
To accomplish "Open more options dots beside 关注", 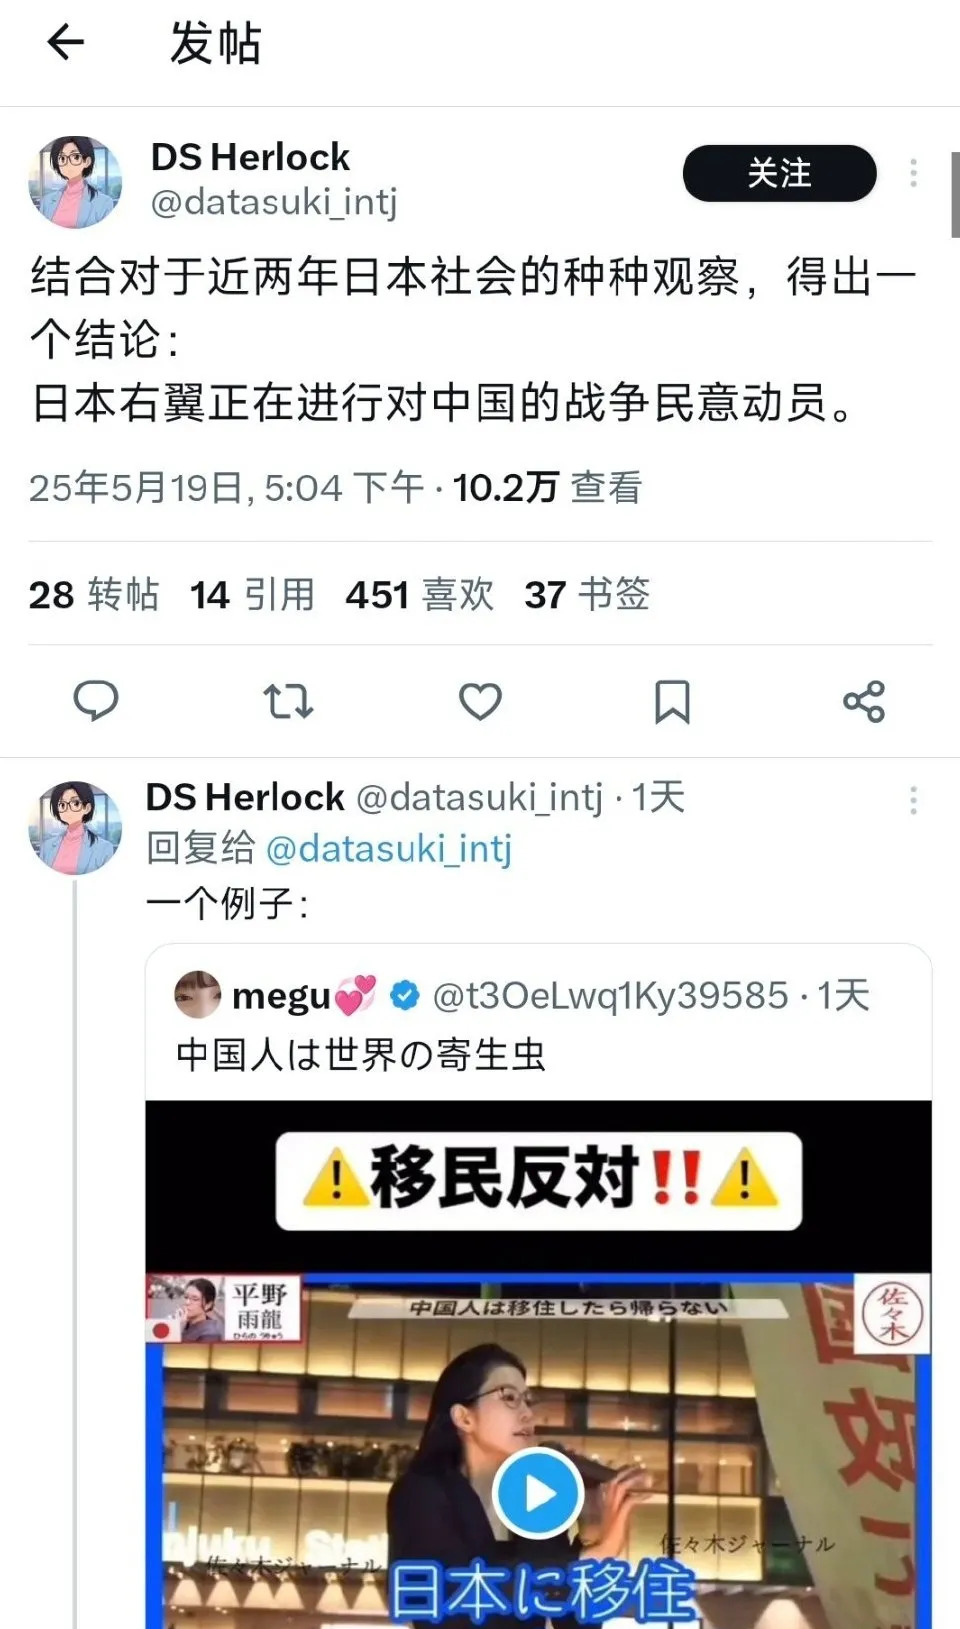I will point(913,173).
